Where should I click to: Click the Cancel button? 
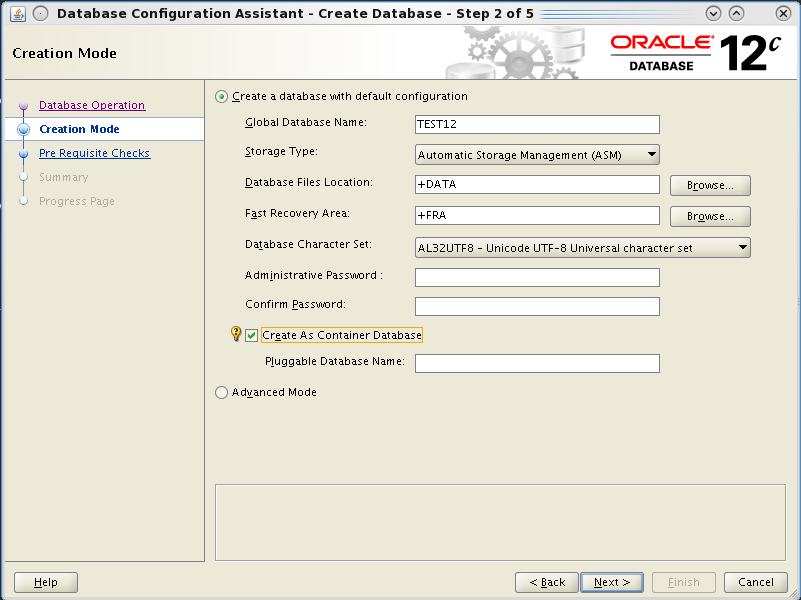tap(756, 582)
